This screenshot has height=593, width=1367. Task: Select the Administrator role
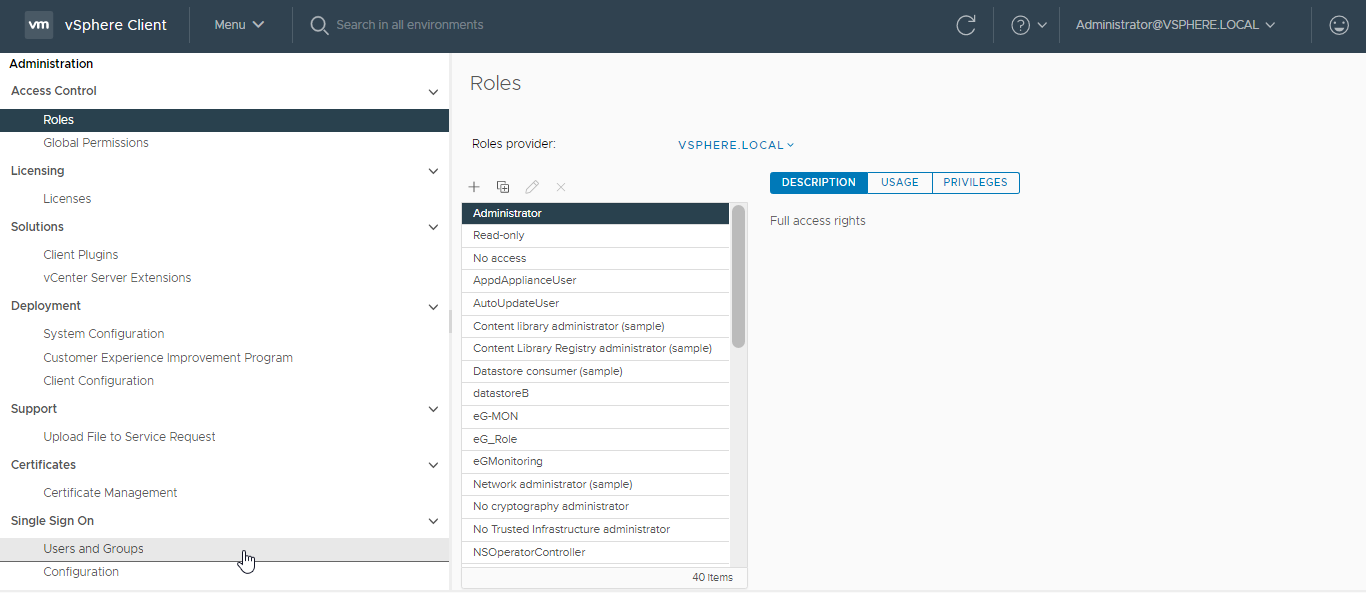596,213
